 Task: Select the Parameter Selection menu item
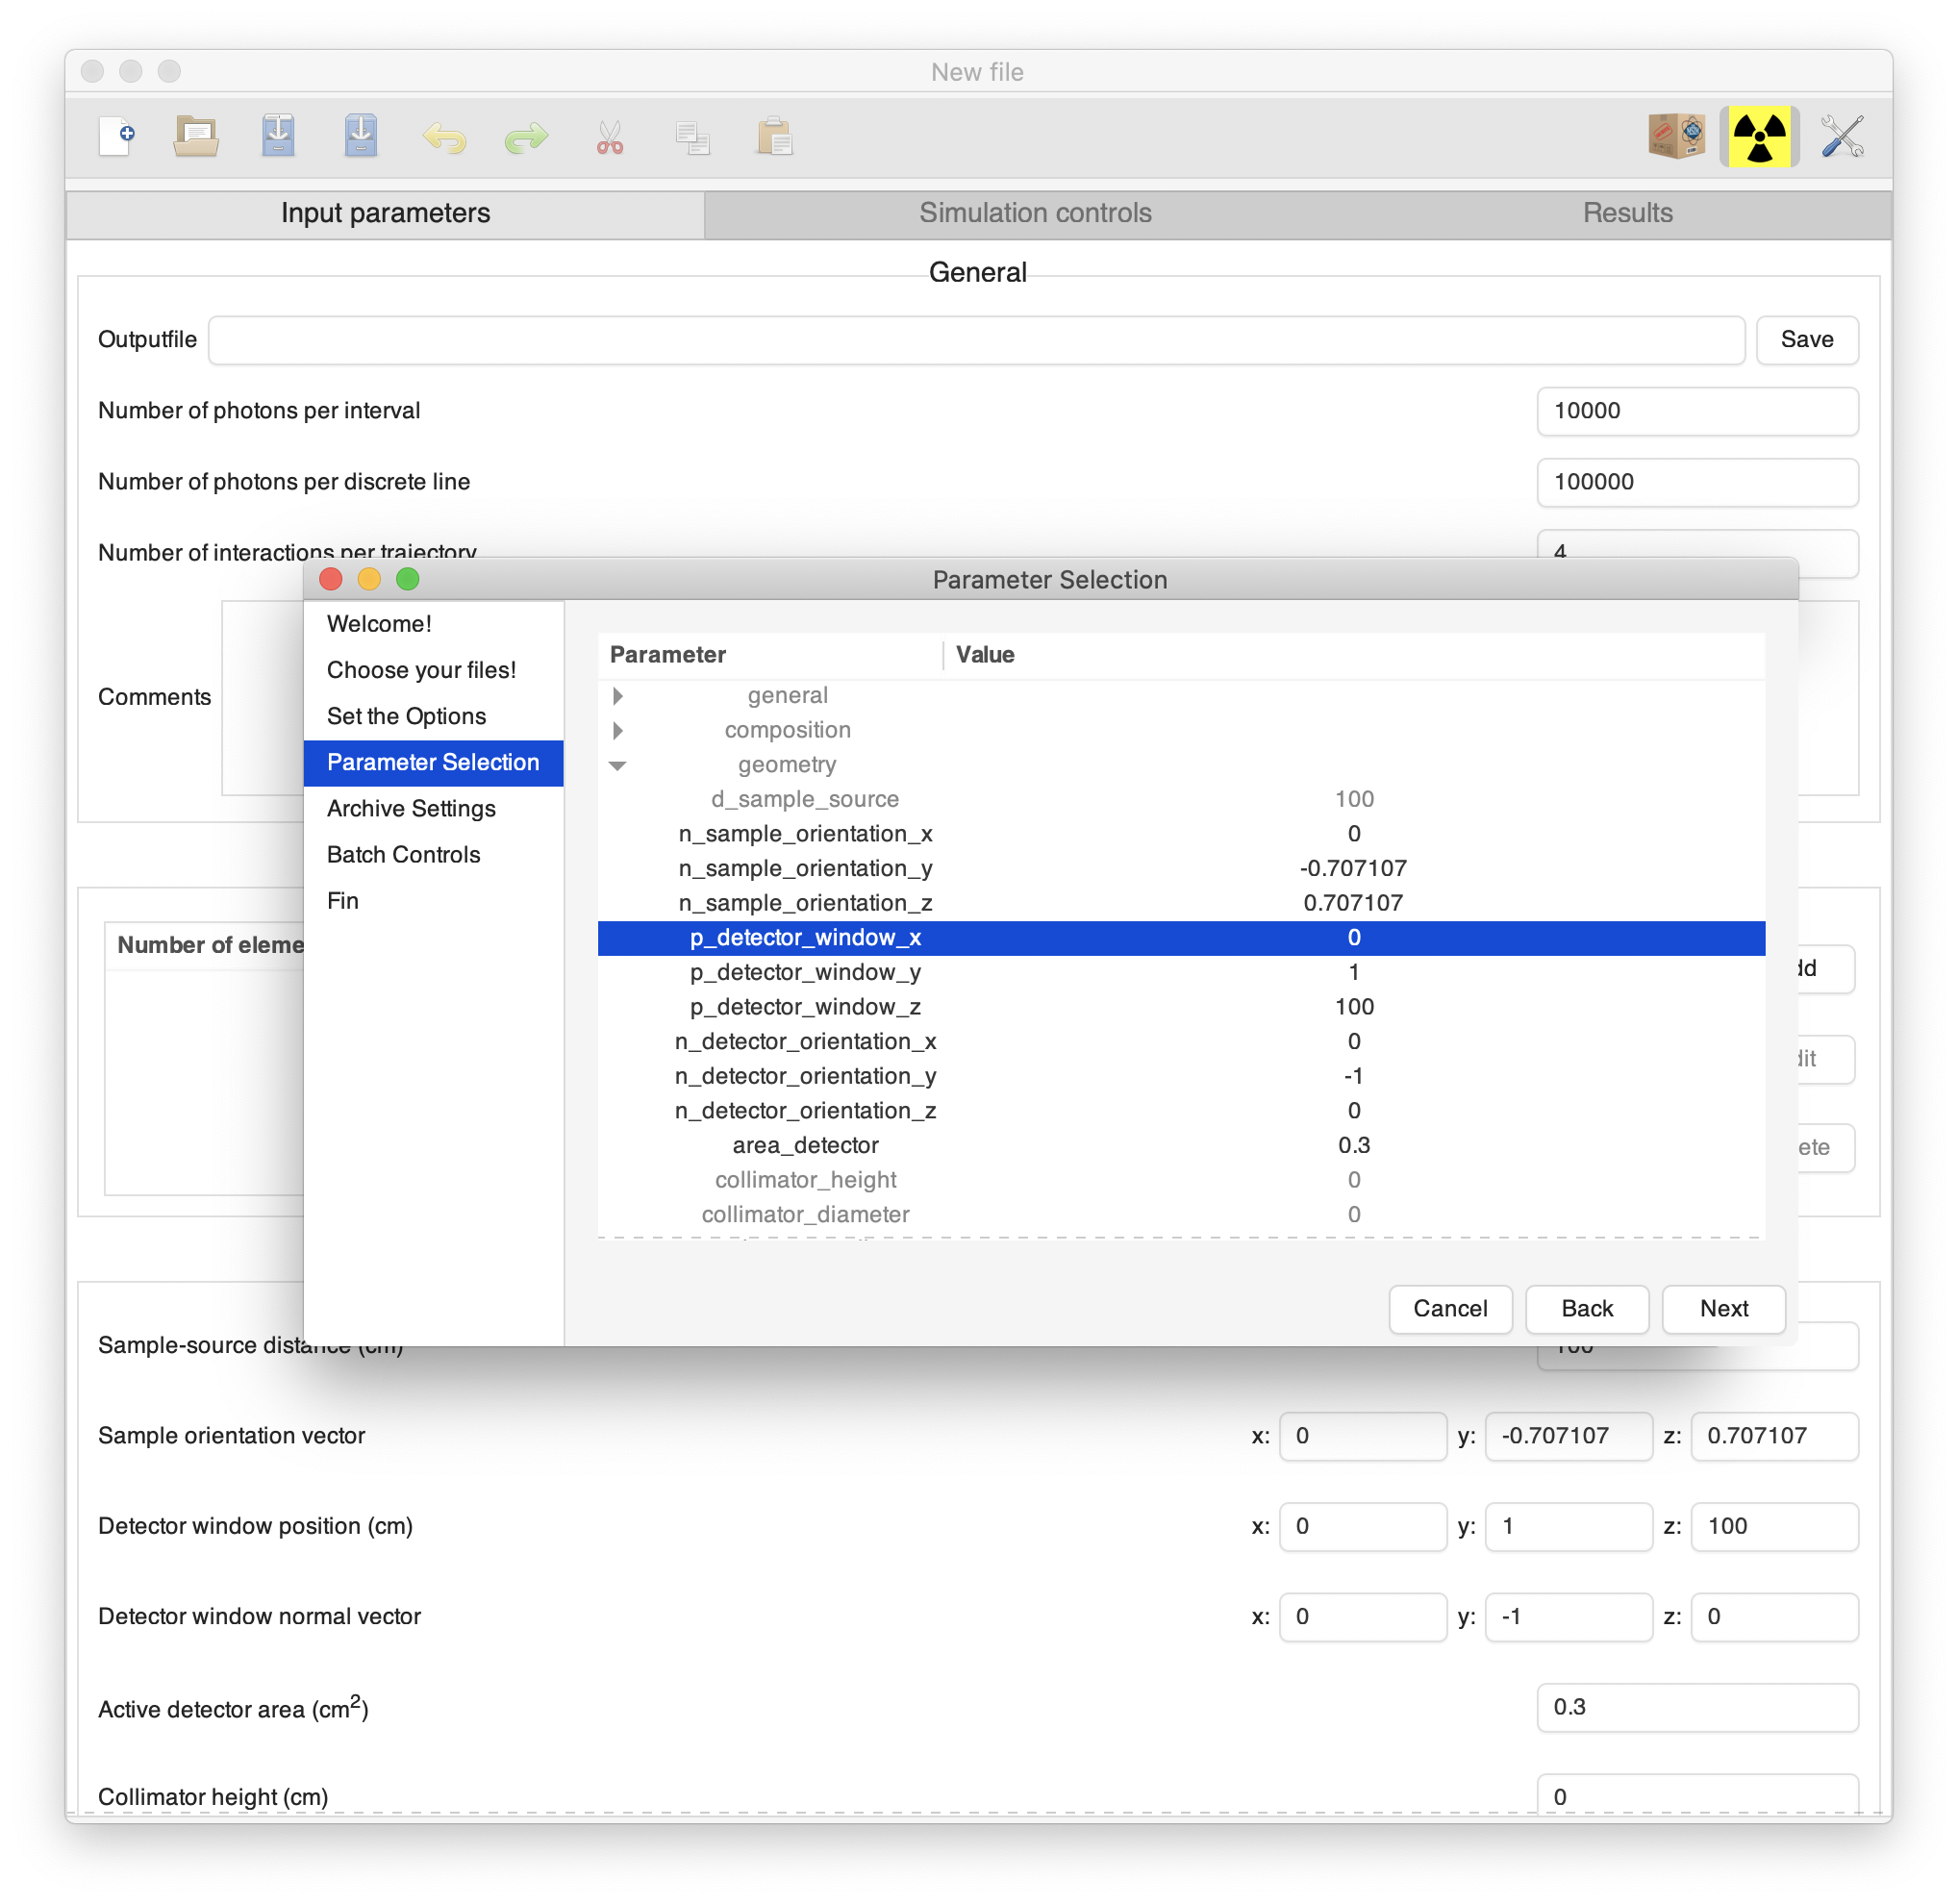[x=434, y=761]
